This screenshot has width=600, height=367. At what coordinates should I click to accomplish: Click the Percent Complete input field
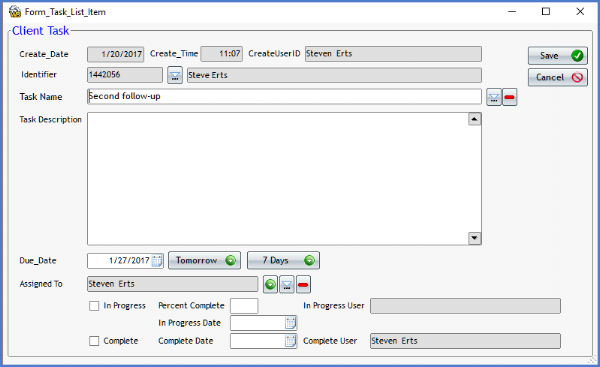(x=244, y=306)
